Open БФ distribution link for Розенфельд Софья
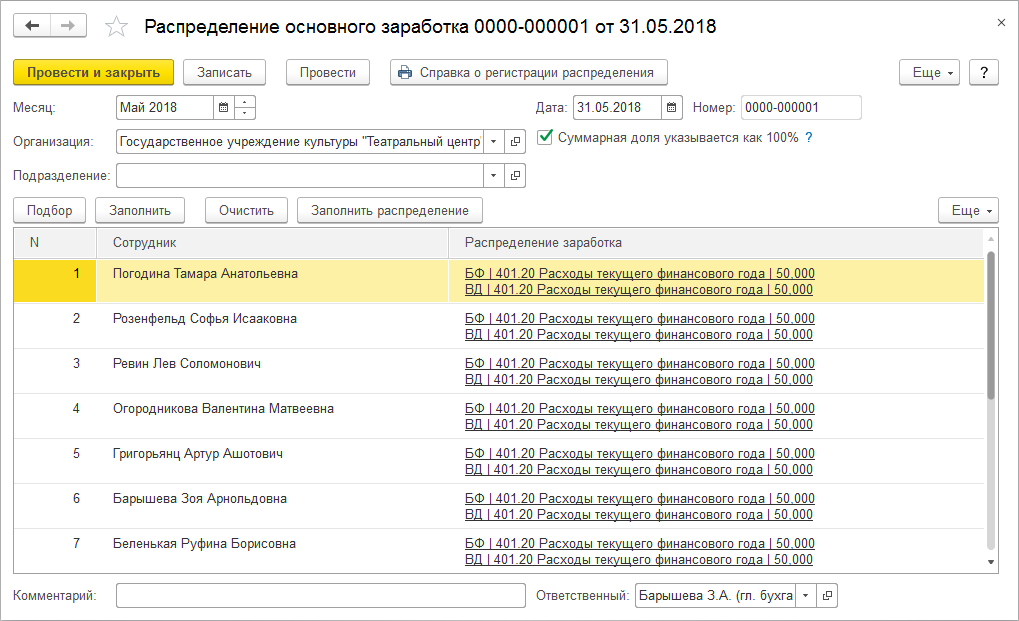This screenshot has height=621, width=1019. point(640,319)
